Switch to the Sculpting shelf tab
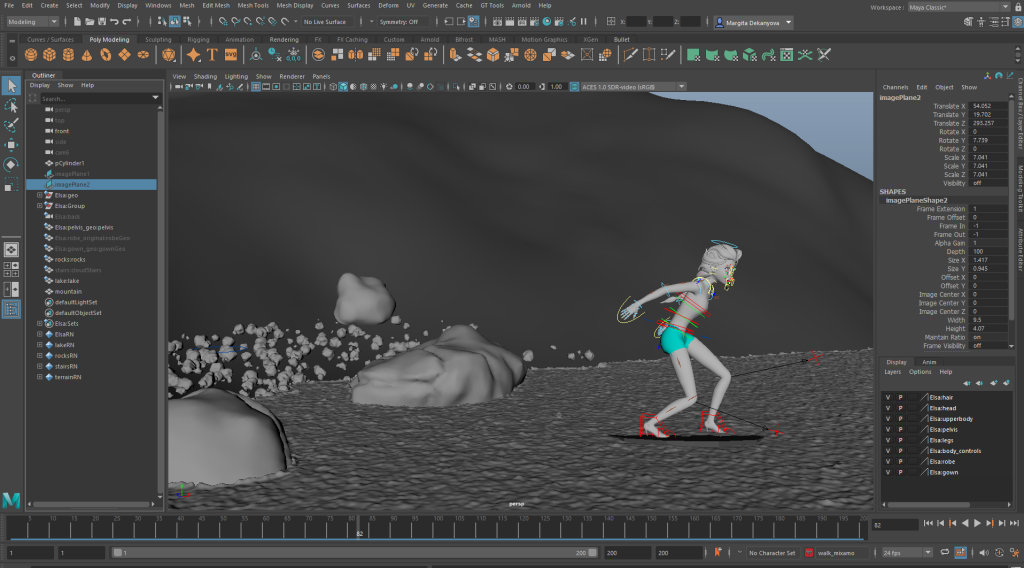 (x=158, y=39)
